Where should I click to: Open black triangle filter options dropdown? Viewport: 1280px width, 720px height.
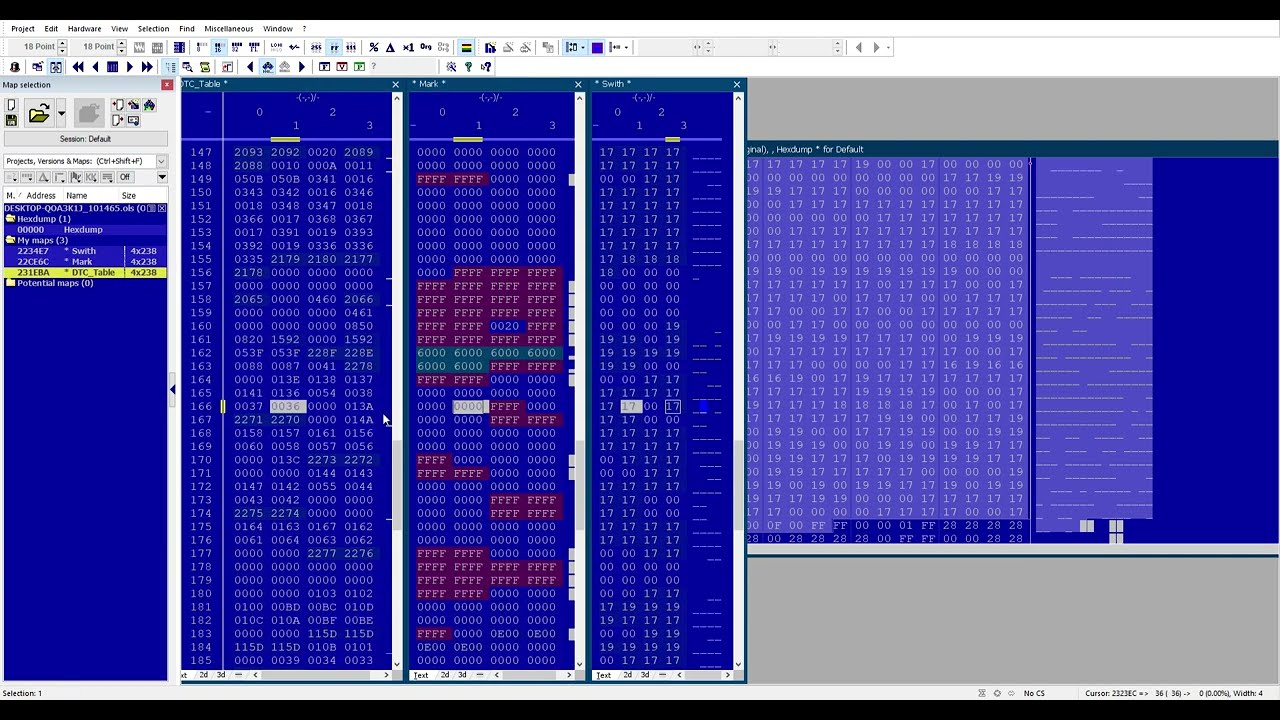click(x=162, y=177)
